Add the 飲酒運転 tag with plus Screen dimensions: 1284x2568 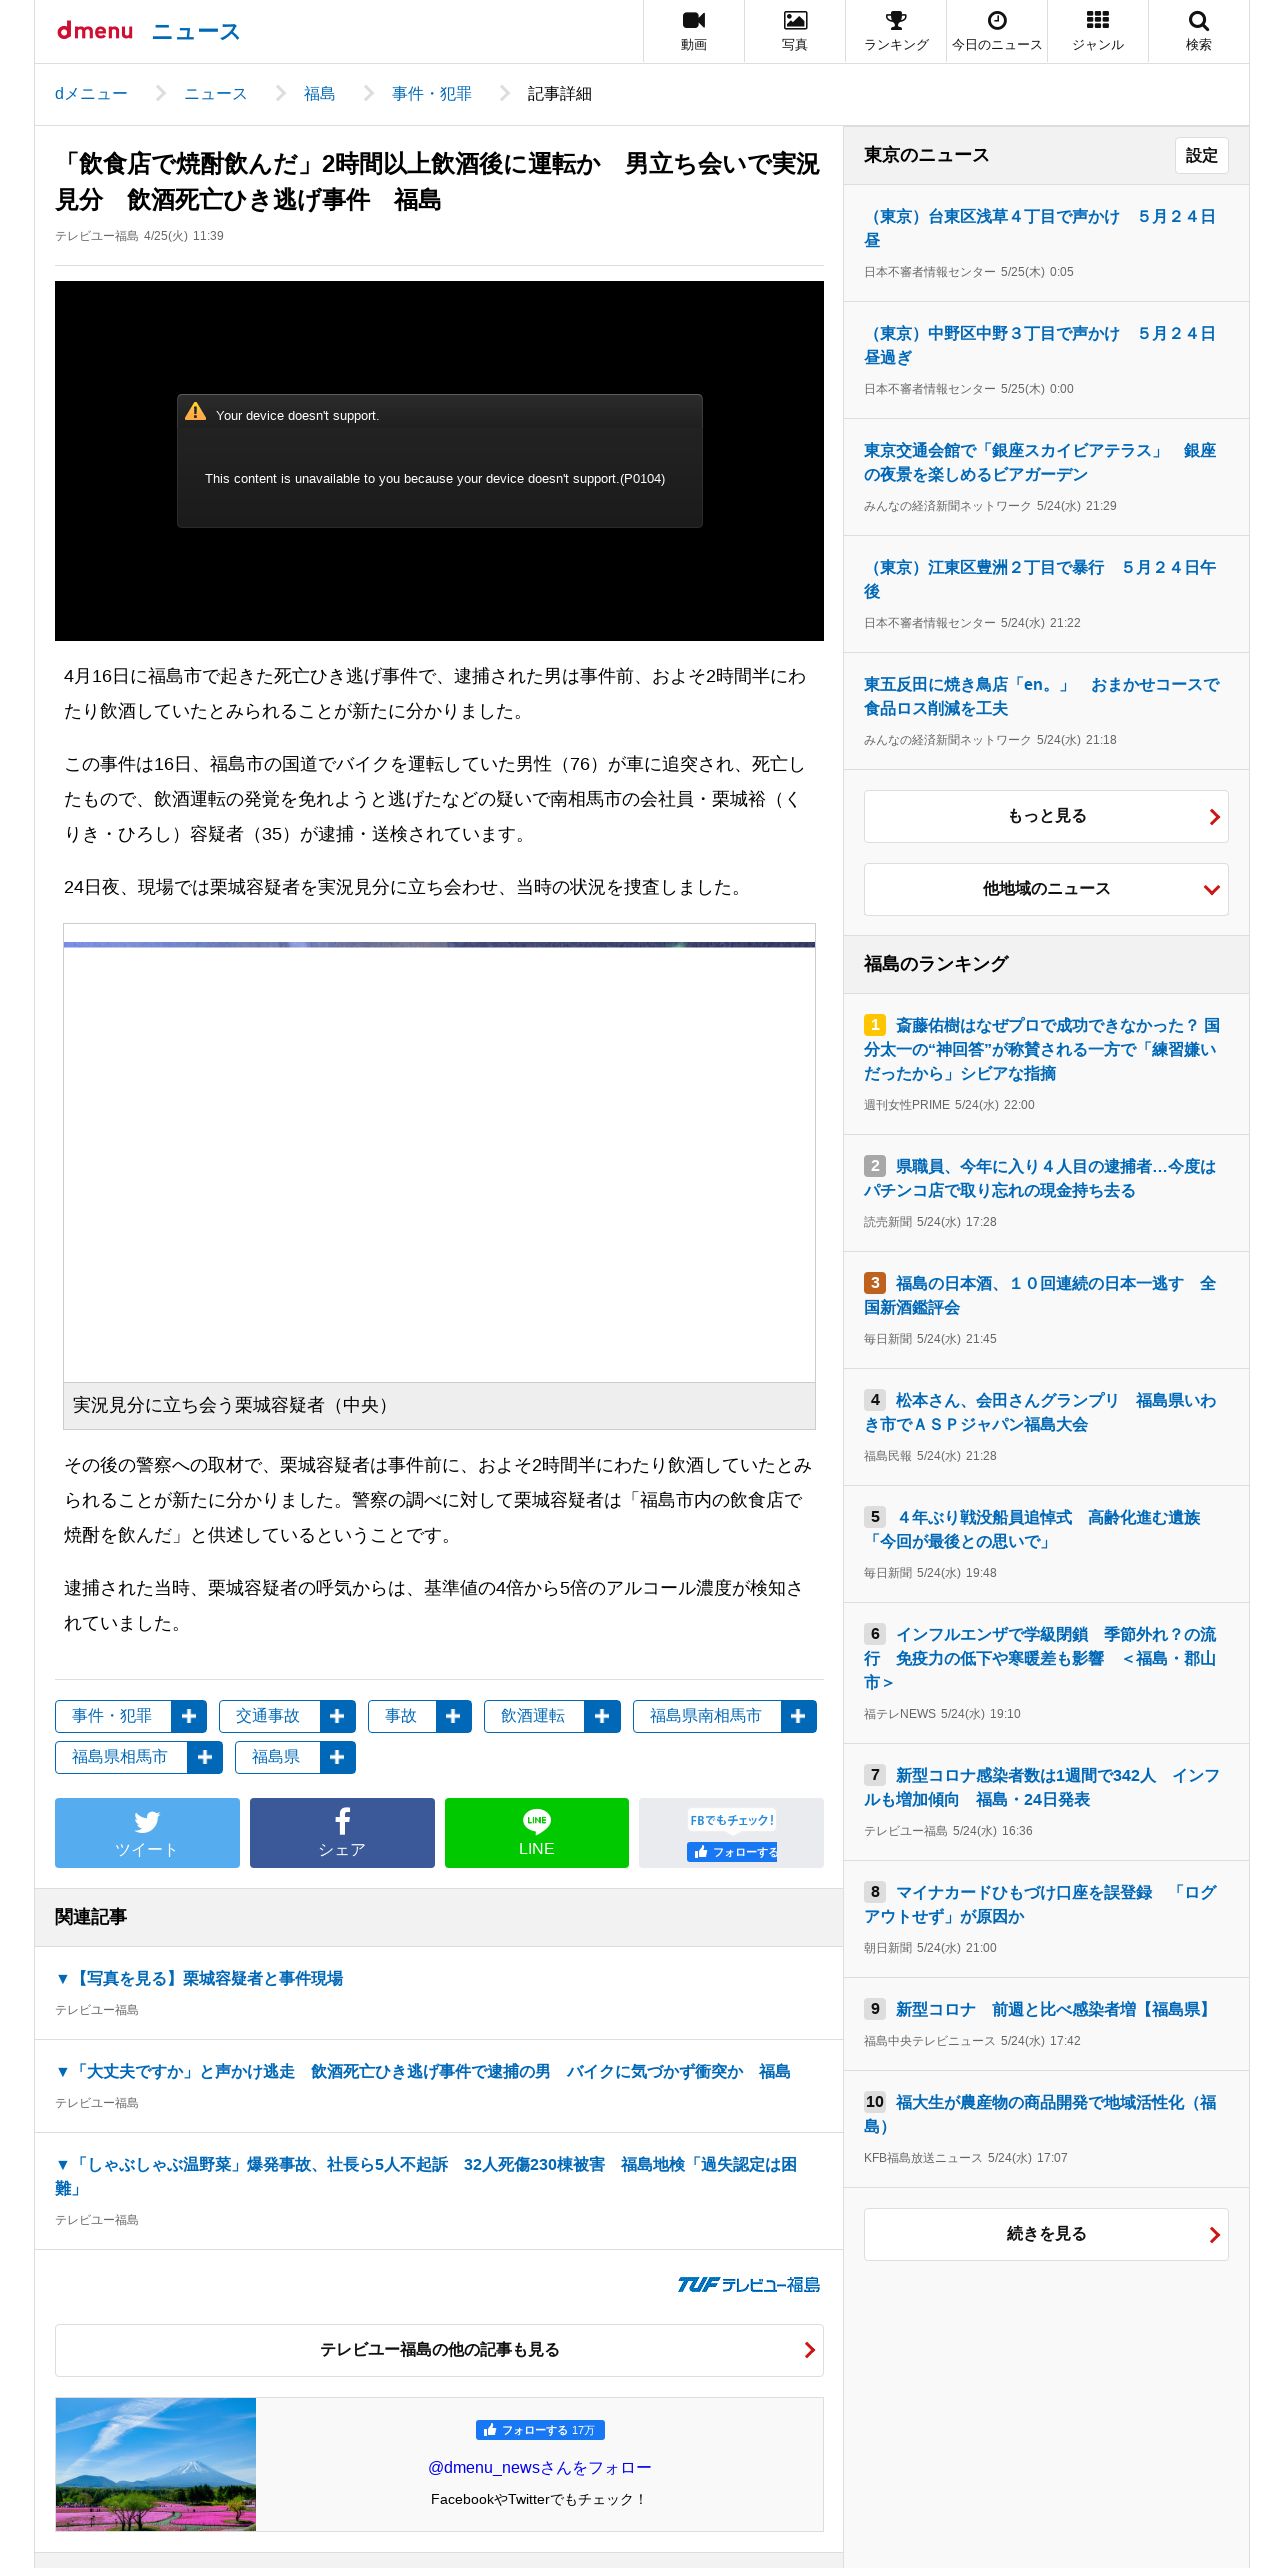coord(602,1716)
